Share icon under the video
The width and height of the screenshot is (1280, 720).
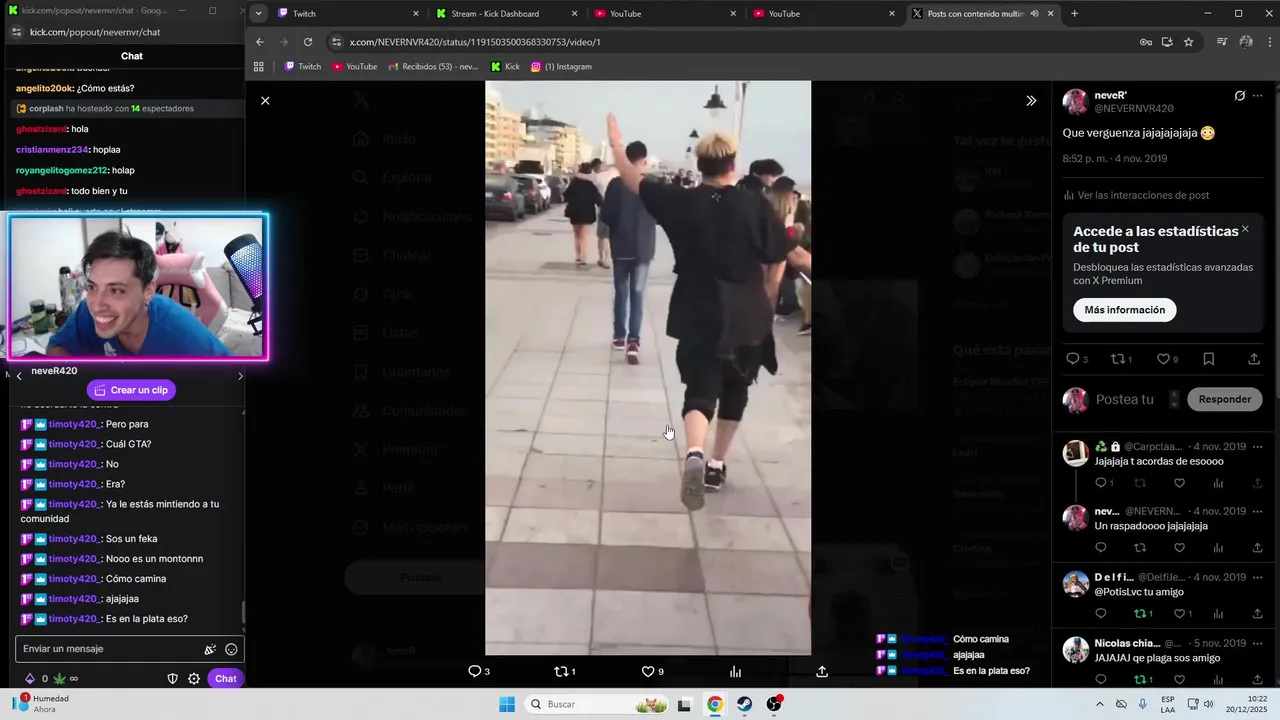[x=822, y=672]
